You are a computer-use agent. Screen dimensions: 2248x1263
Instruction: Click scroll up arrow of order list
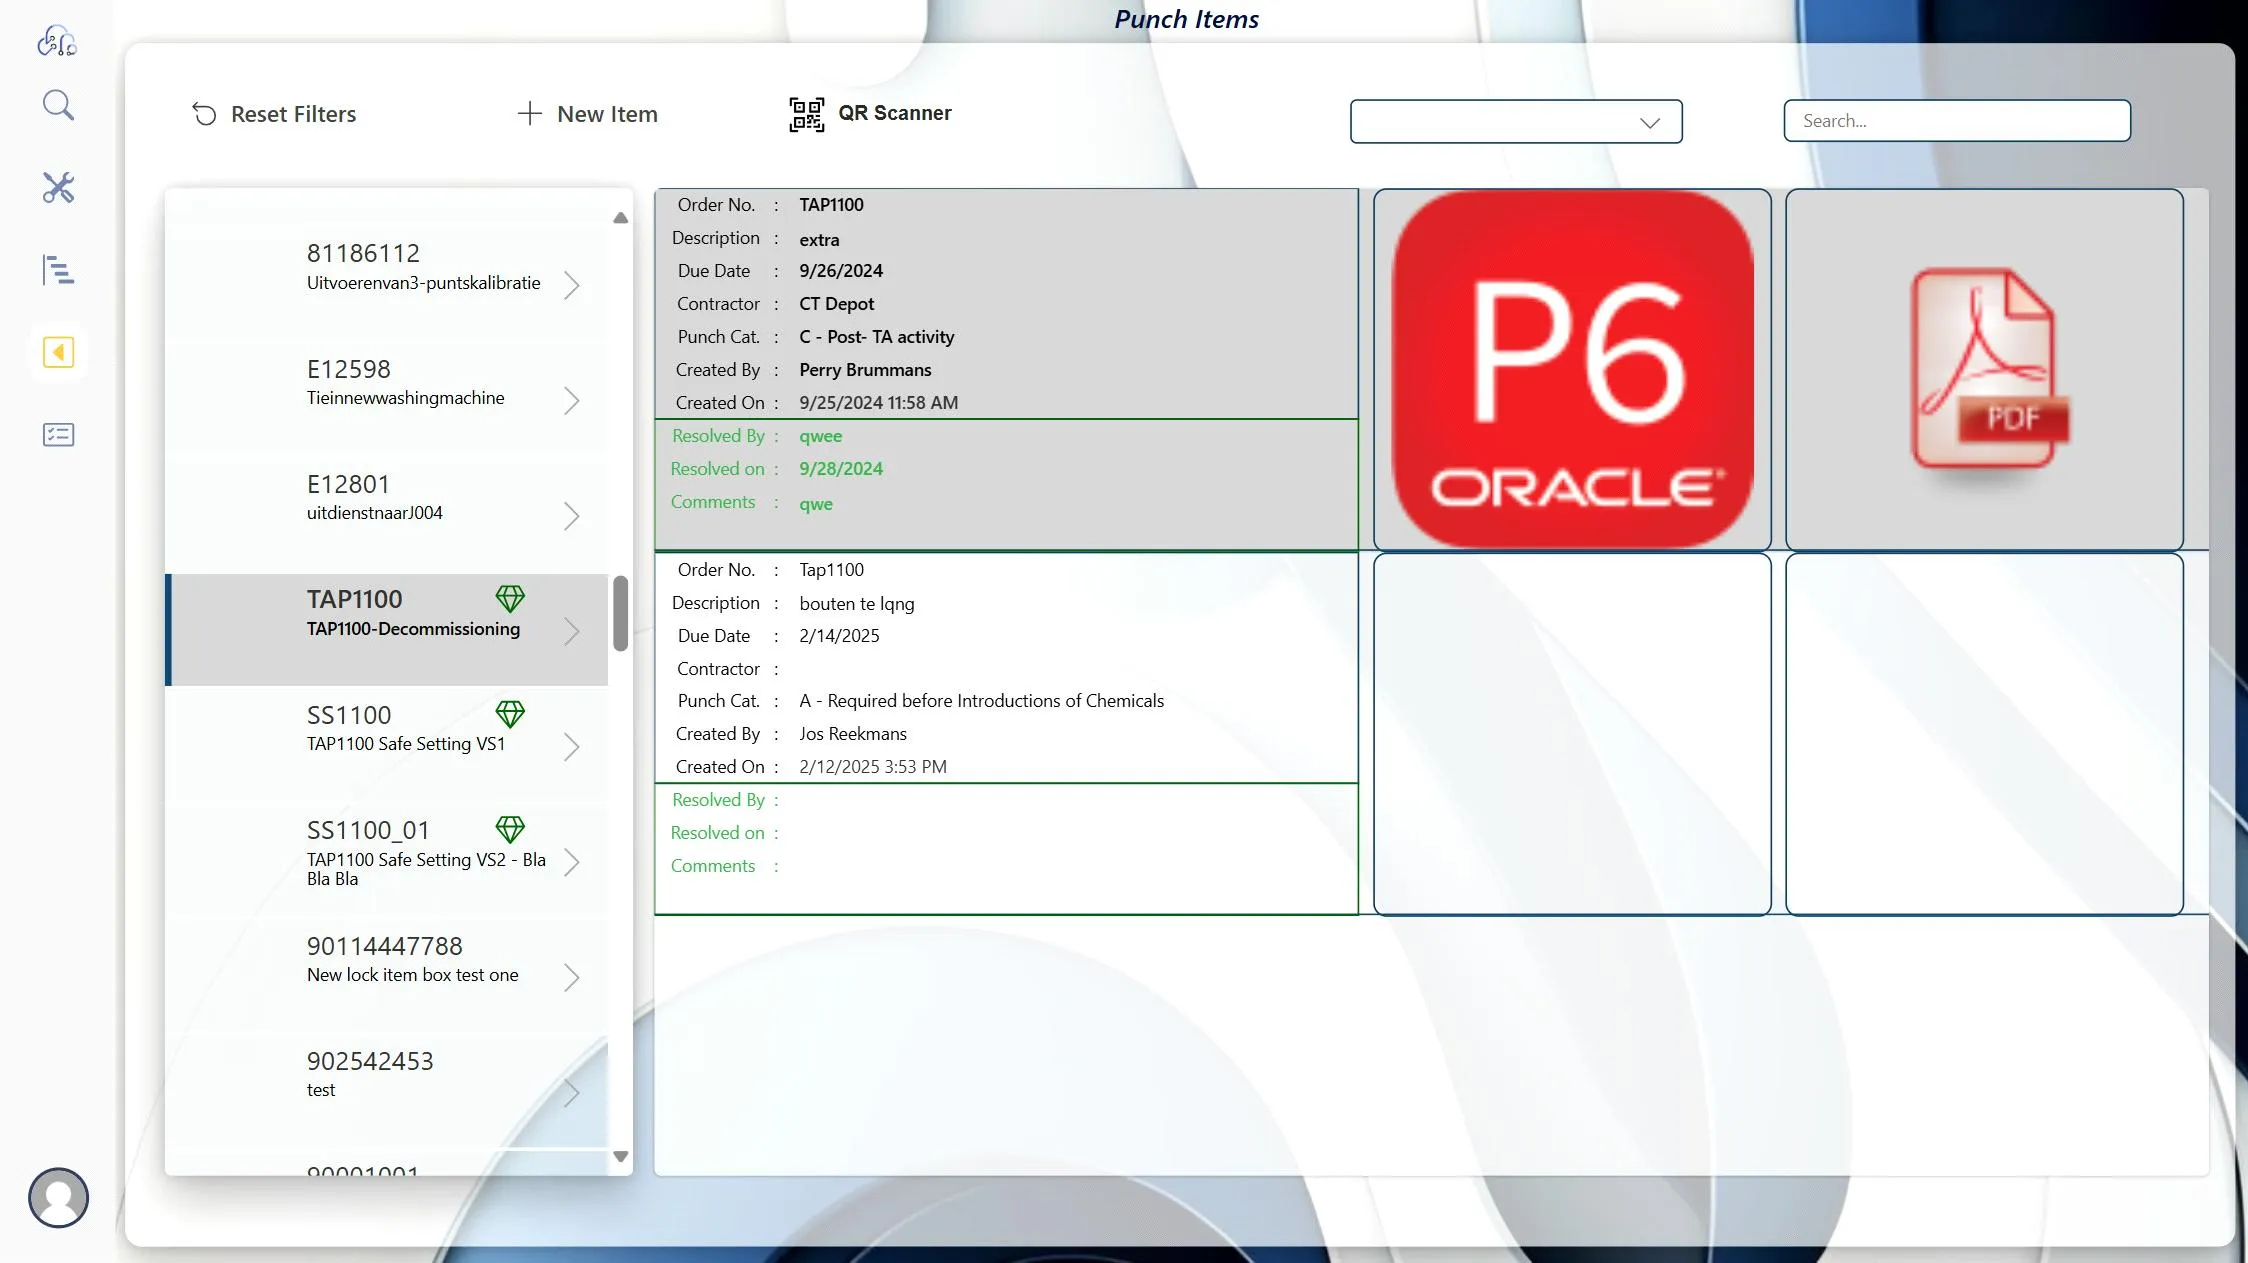click(620, 217)
